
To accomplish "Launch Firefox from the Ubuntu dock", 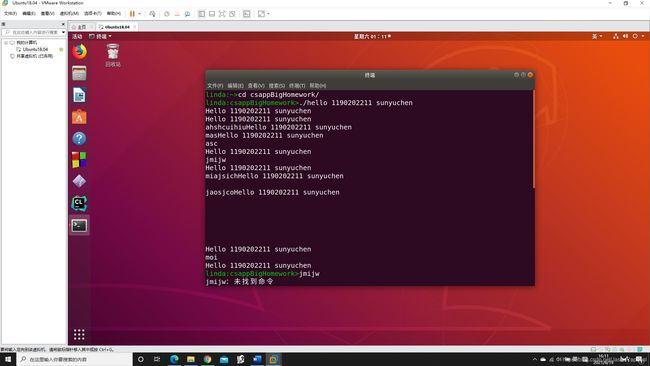I will click(80, 51).
